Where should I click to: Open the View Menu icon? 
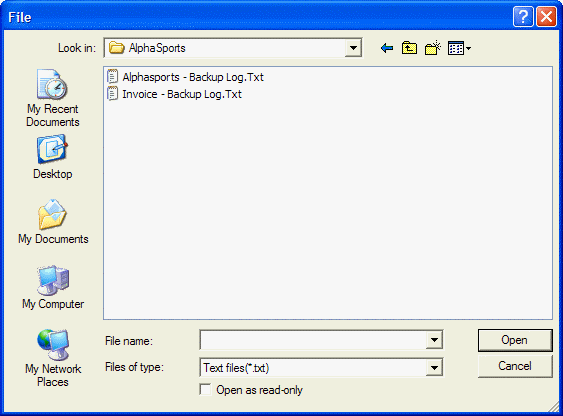click(x=459, y=48)
